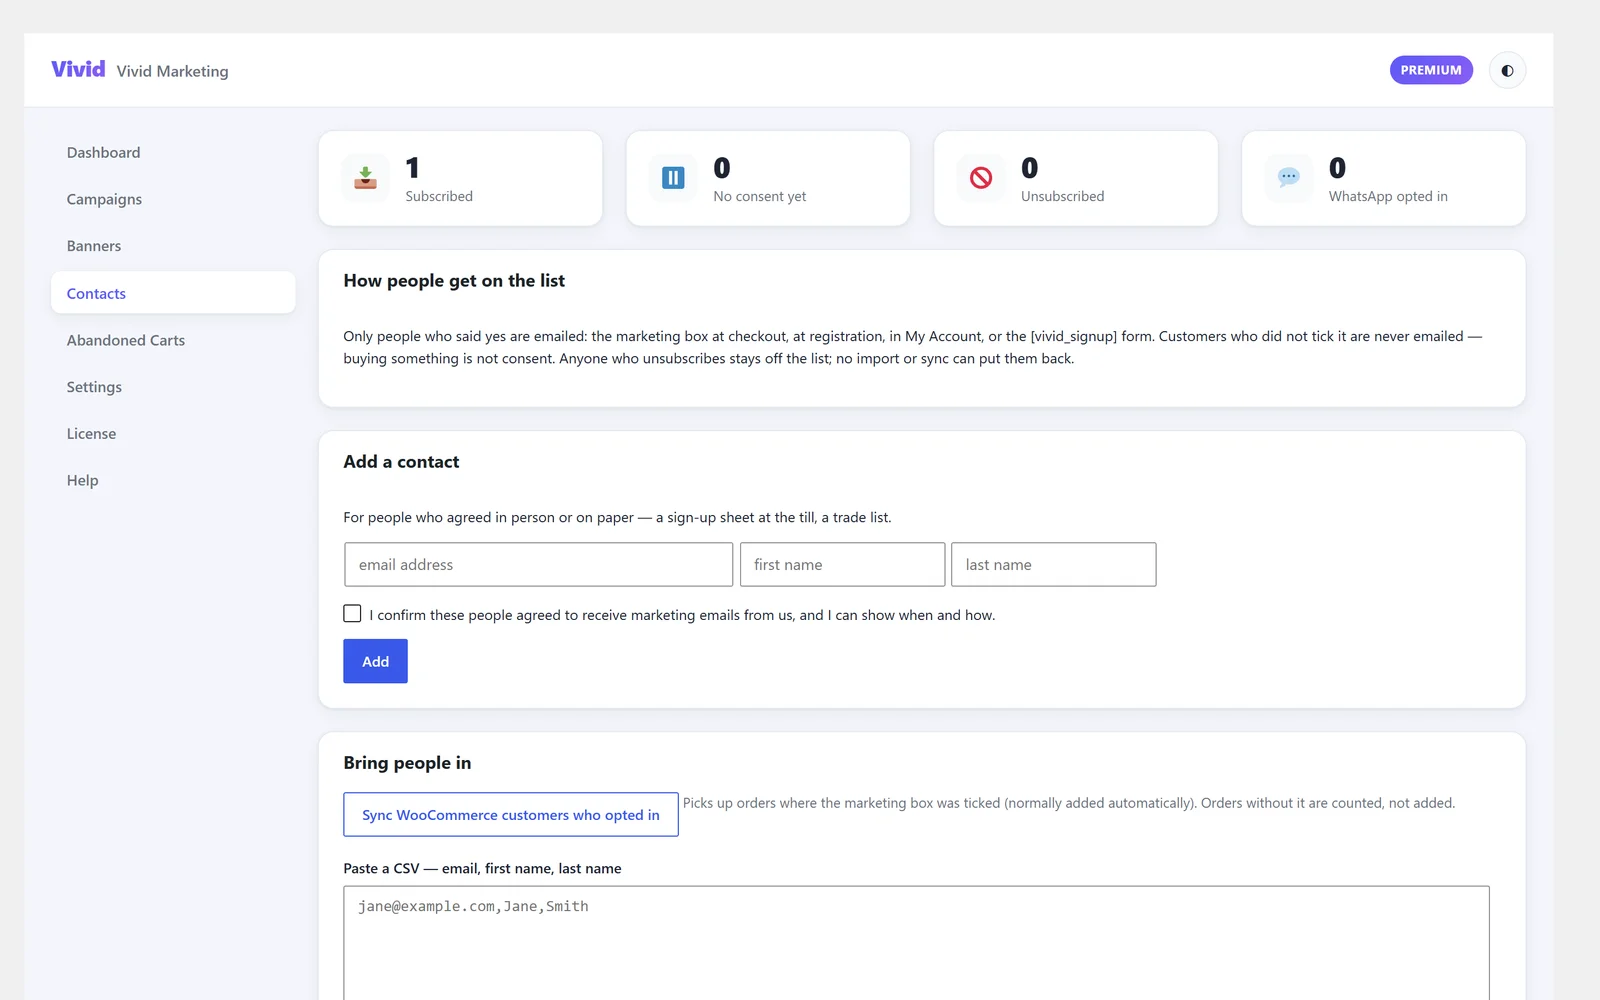Click the 'Add a contact' heading
The image size is (1600, 1000).
coord(401,462)
